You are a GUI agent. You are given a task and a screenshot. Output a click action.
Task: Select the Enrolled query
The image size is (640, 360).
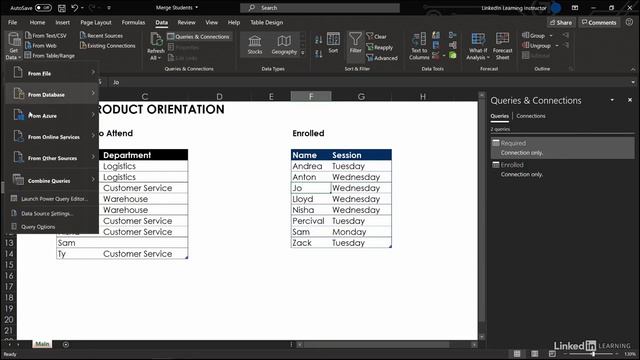[x=562, y=169]
